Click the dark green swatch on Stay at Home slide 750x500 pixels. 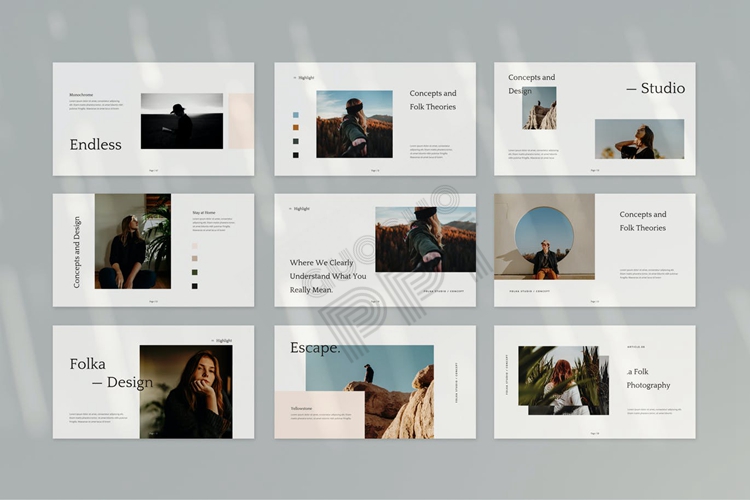195,272
